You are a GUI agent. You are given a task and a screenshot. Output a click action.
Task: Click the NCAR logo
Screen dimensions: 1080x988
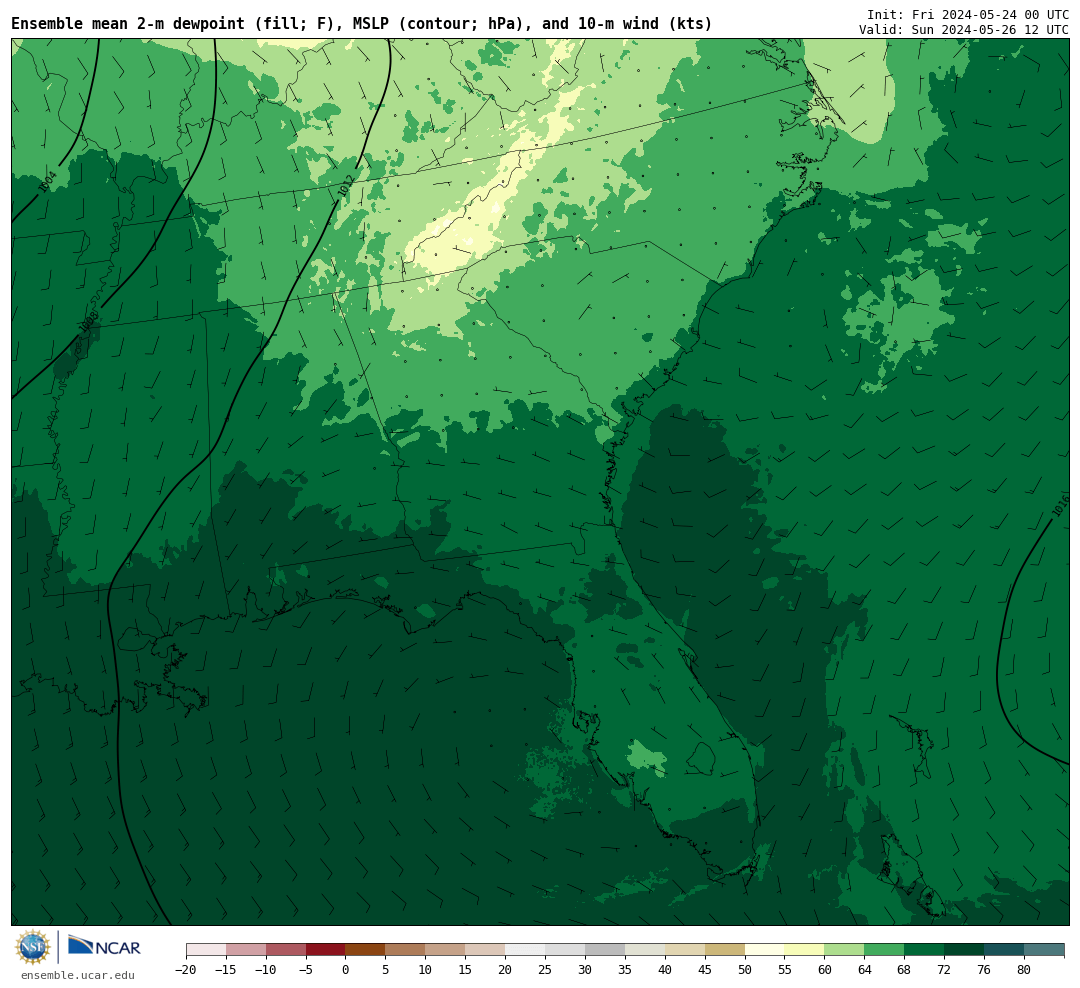[104, 946]
